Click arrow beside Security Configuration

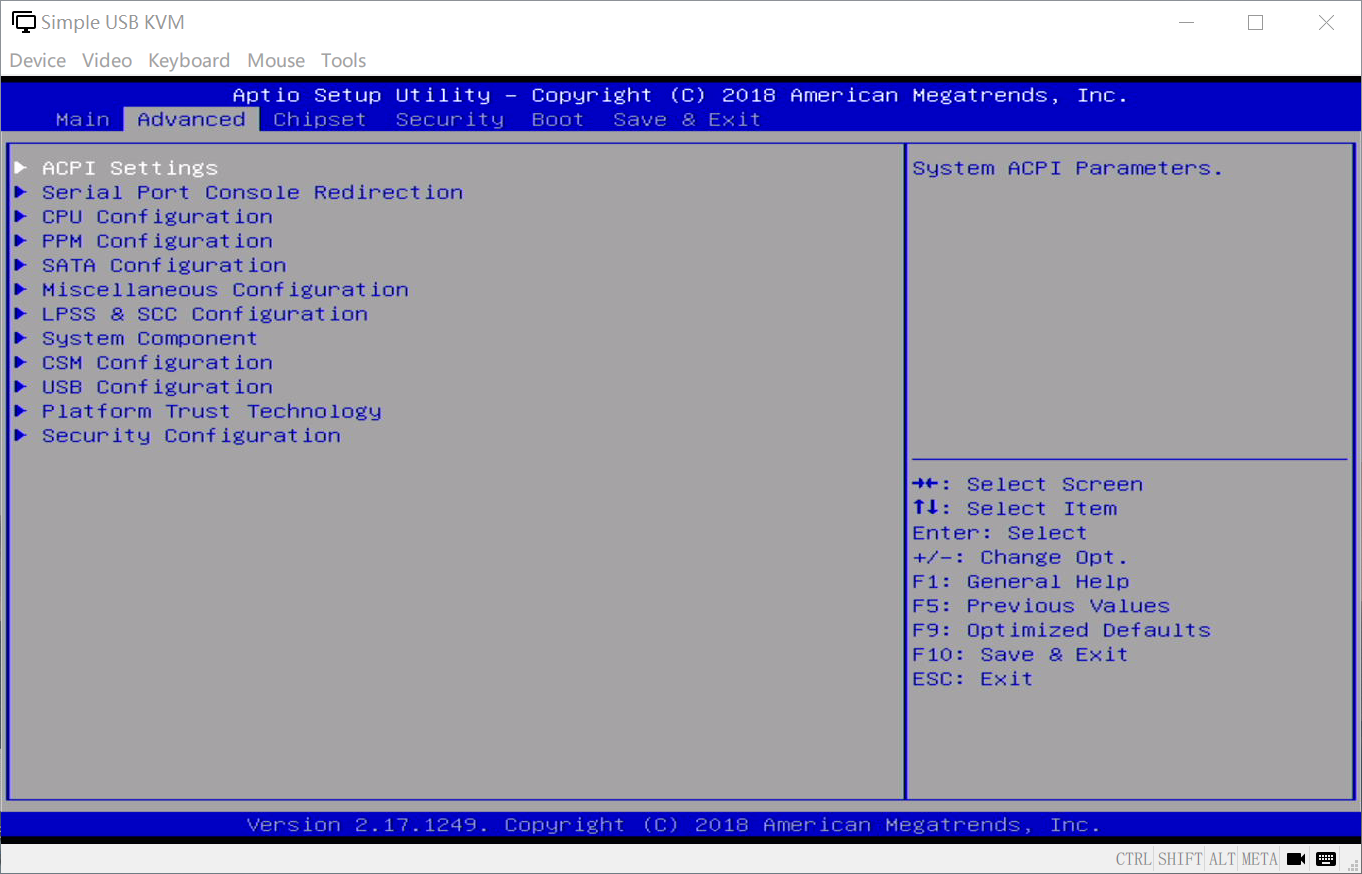point(20,435)
